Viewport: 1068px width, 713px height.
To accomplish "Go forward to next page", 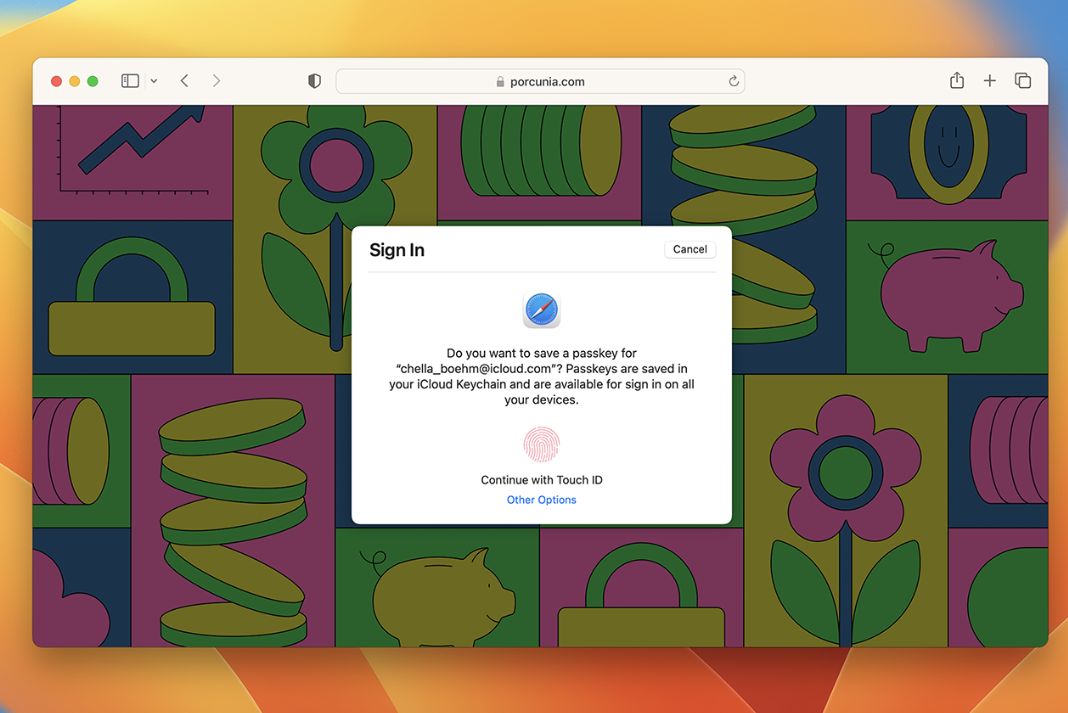I will click(x=216, y=80).
